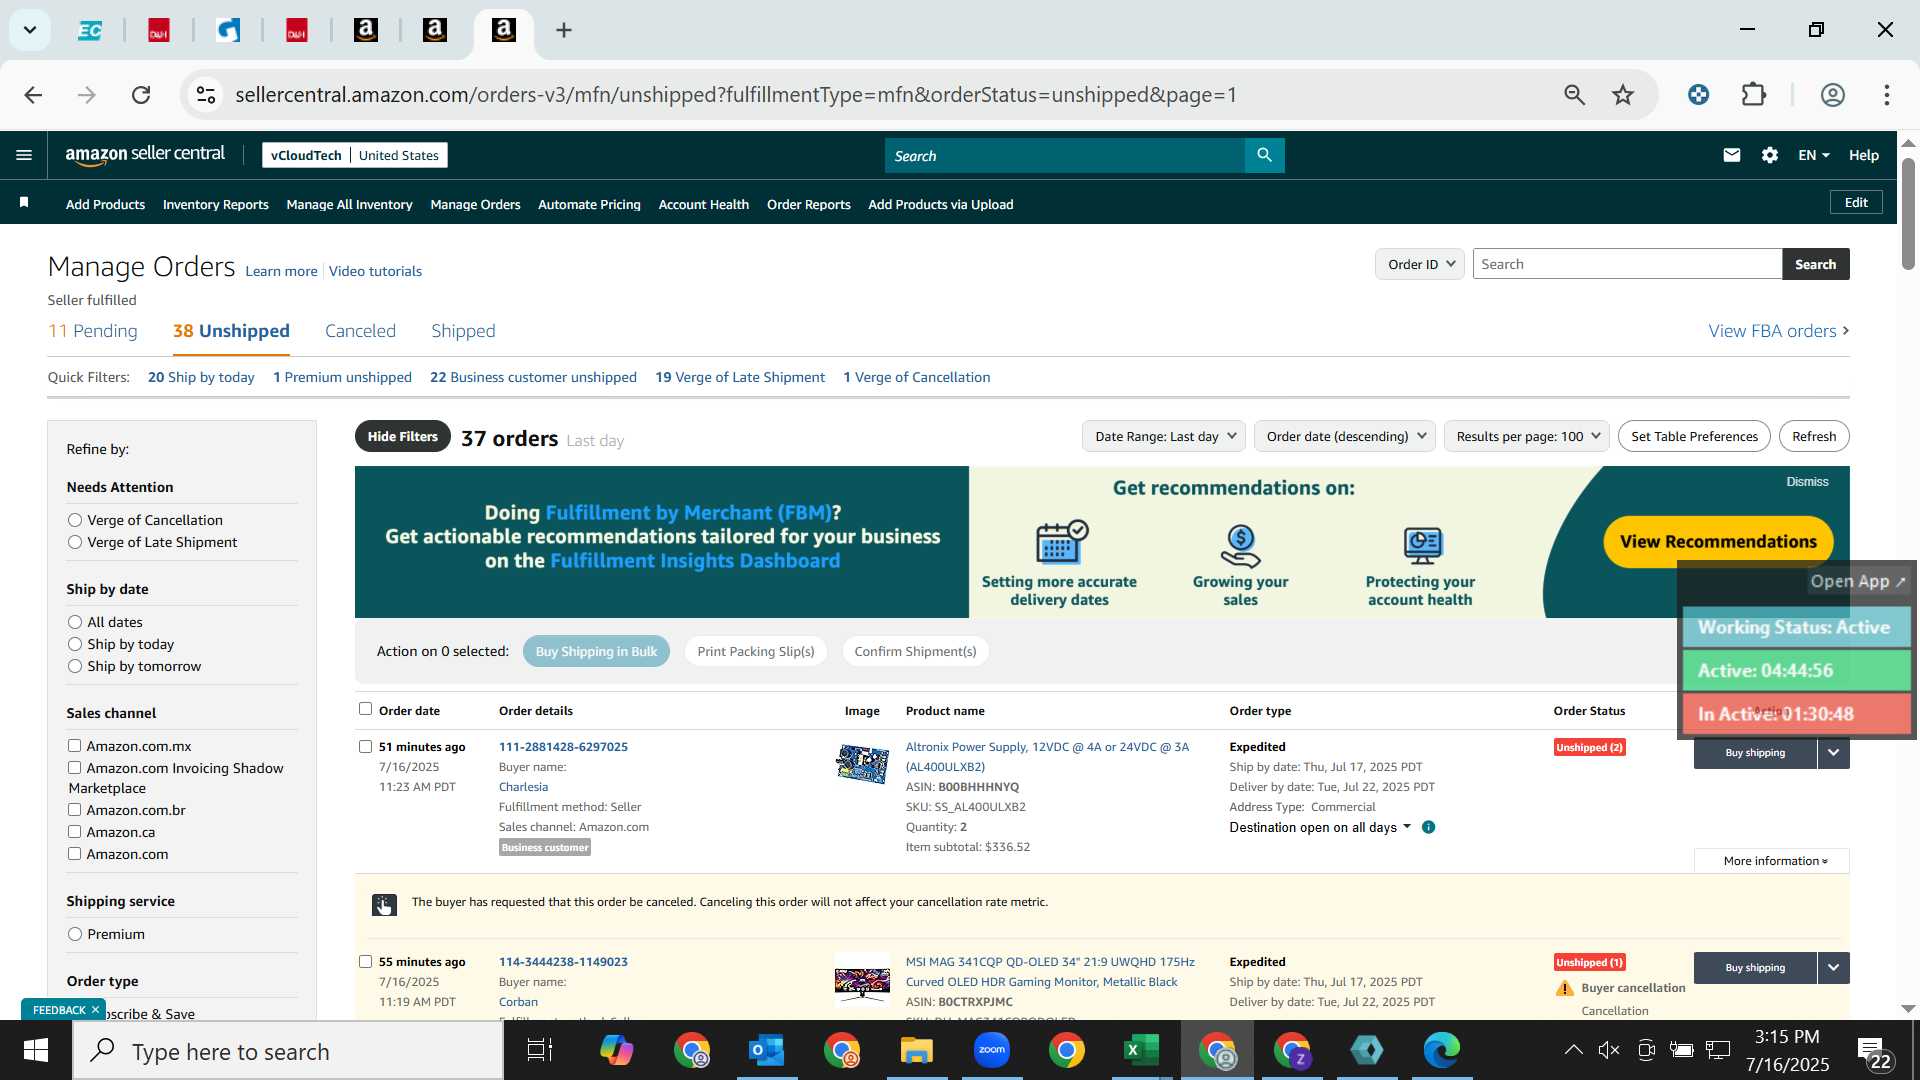Click the Order ID search input field
Image resolution: width=1920 pixels, height=1080 pixels.
[x=1627, y=264]
